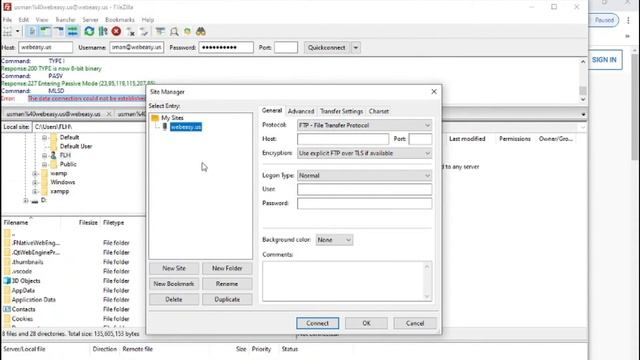The height and width of the screenshot is (360, 640).
Task: Click the red Cancel current operation icon
Action: [x=116, y=31]
